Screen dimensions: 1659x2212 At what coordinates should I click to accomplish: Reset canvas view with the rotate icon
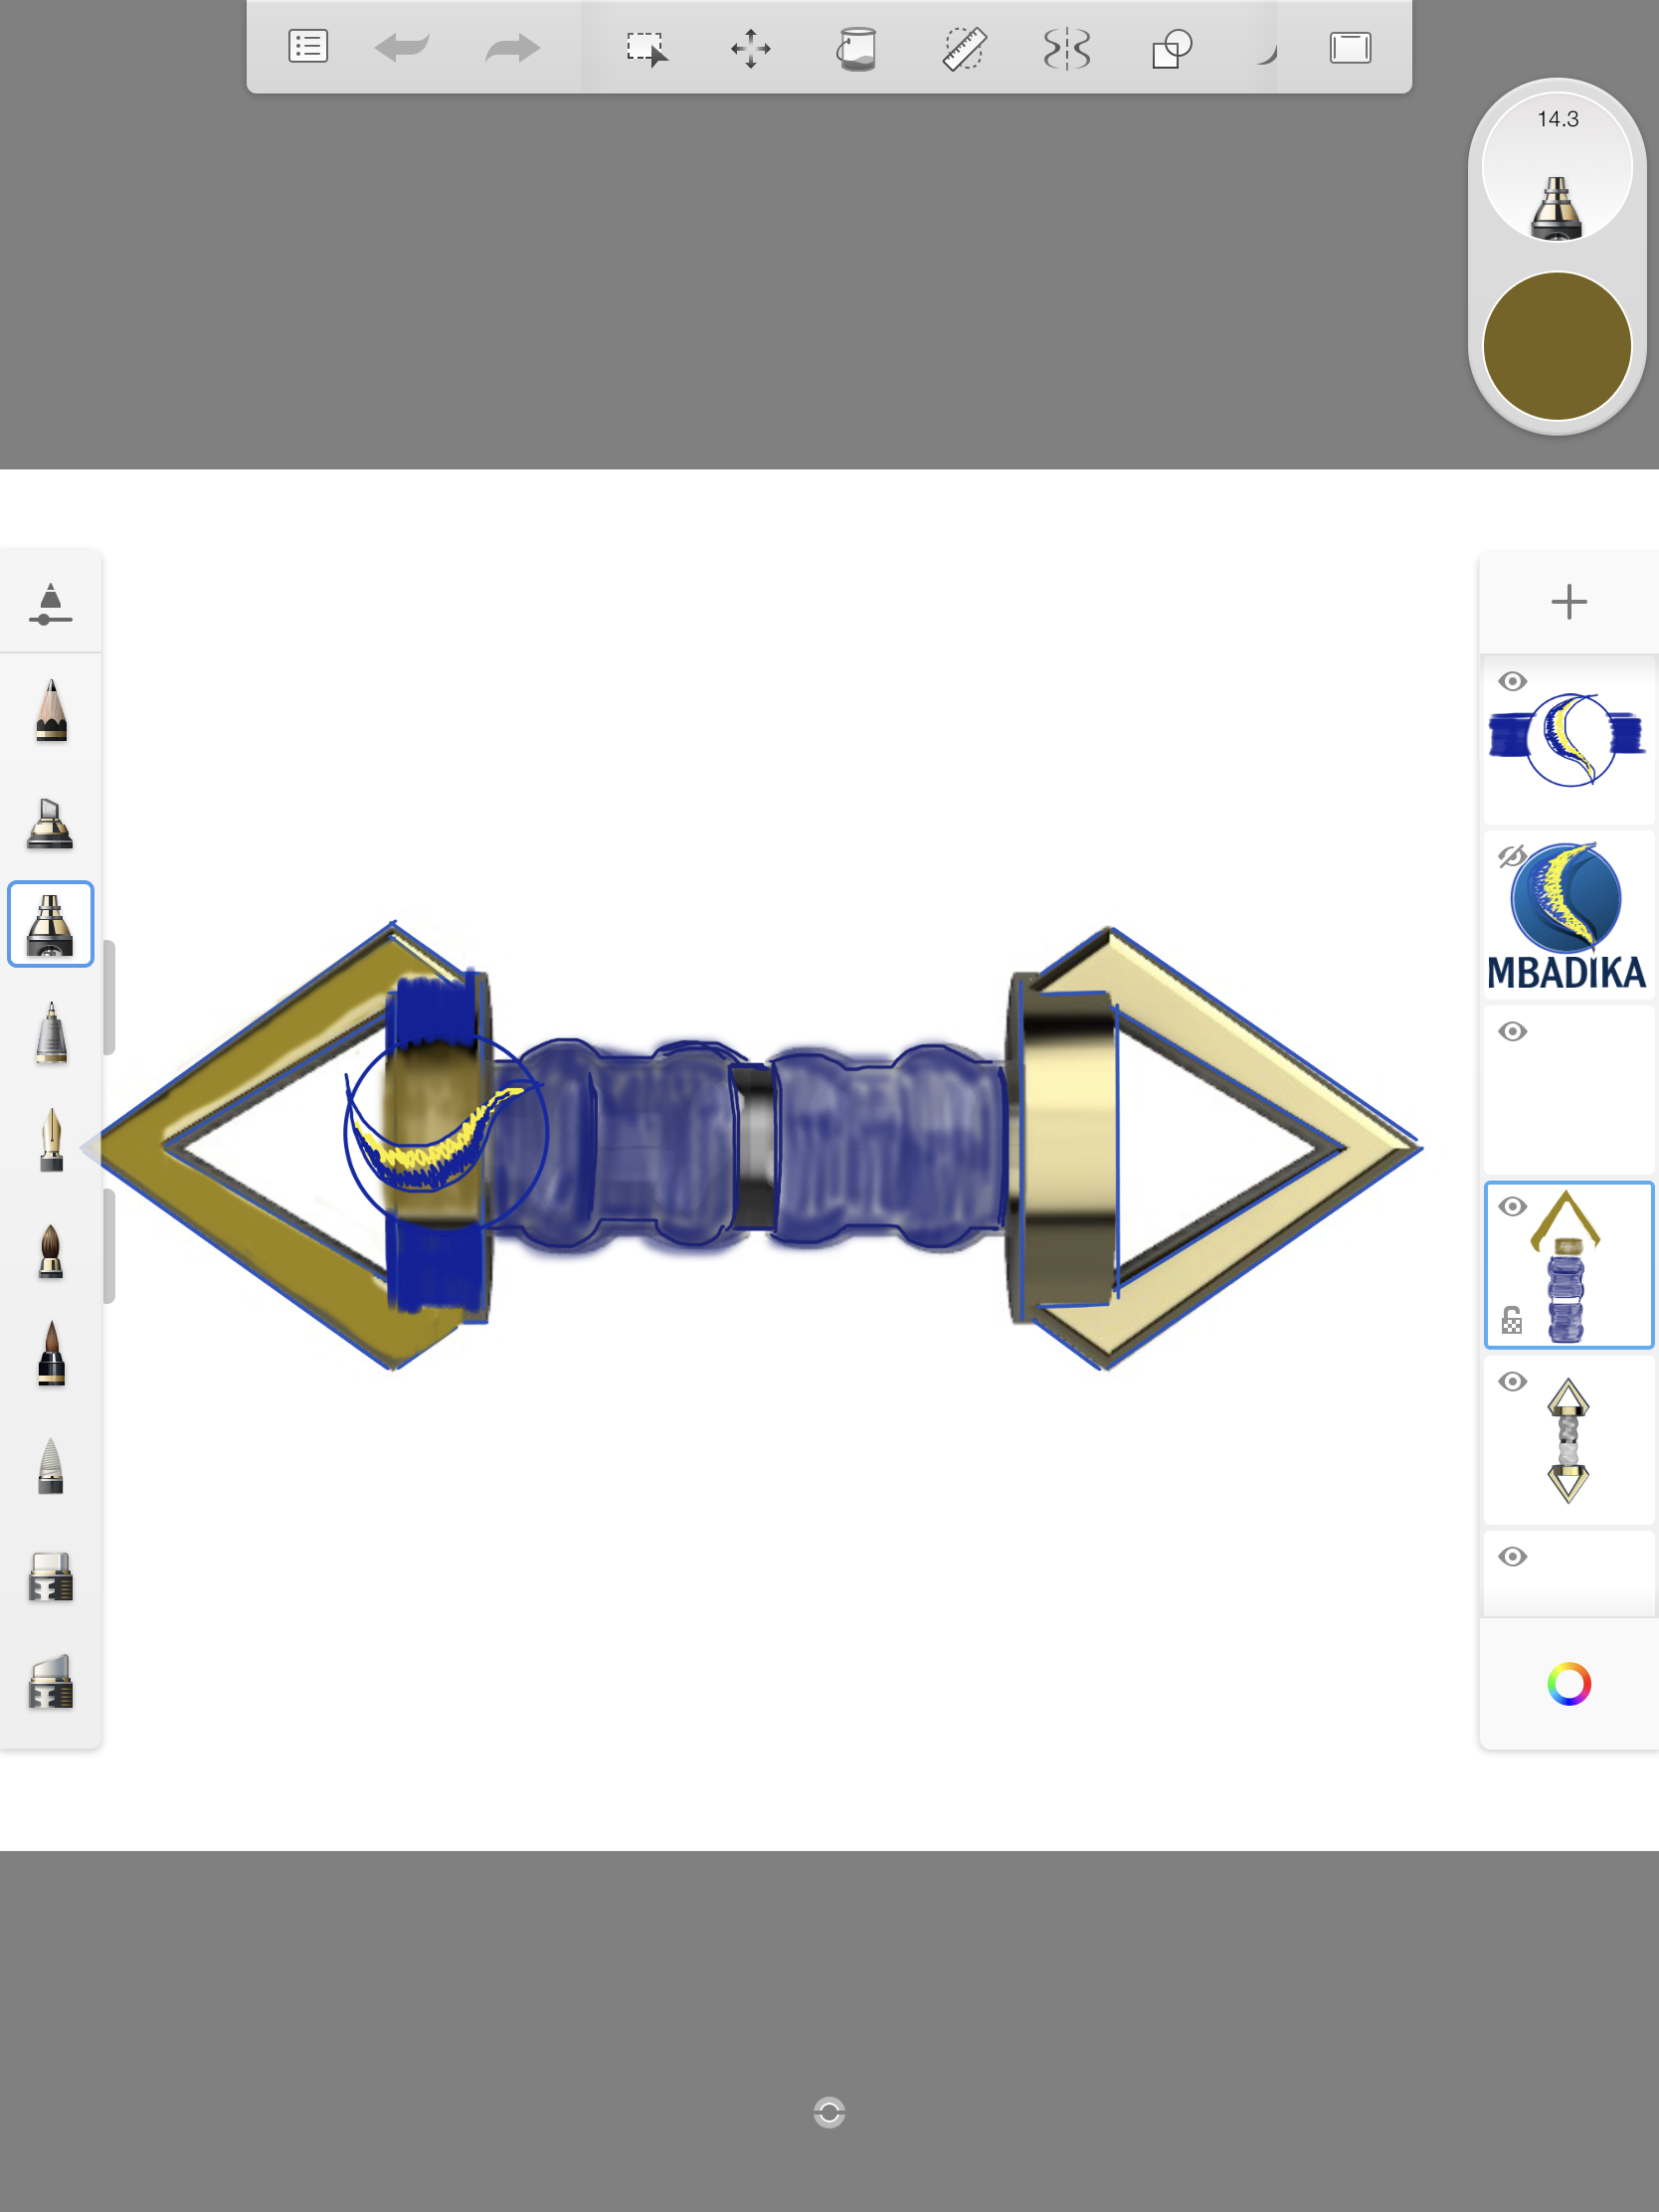[x=830, y=2112]
